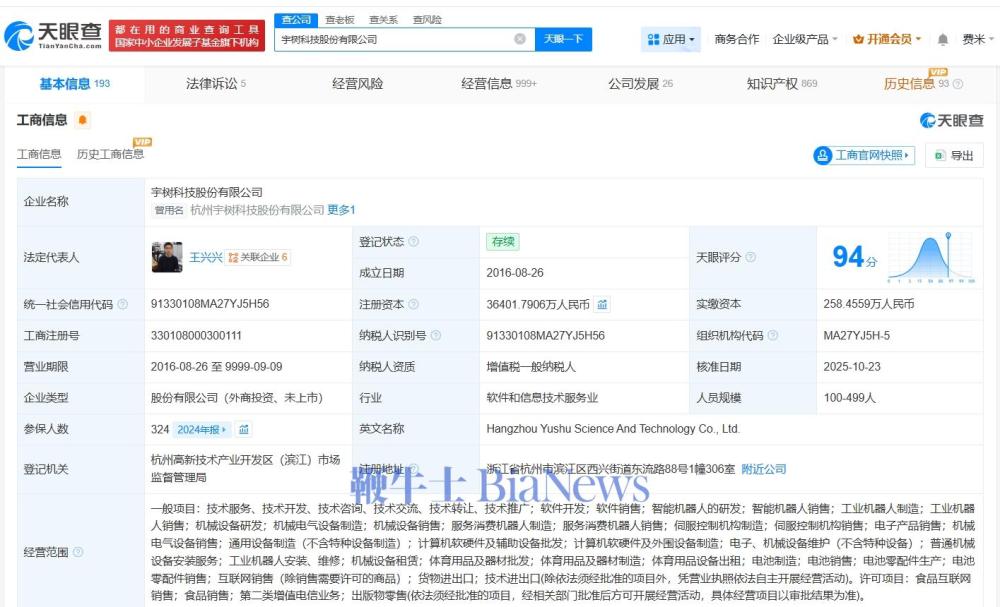Click the 增值税一般纳税人 value
Image resolution: width=1000 pixels, height=607 pixels.
(x=531, y=367)
